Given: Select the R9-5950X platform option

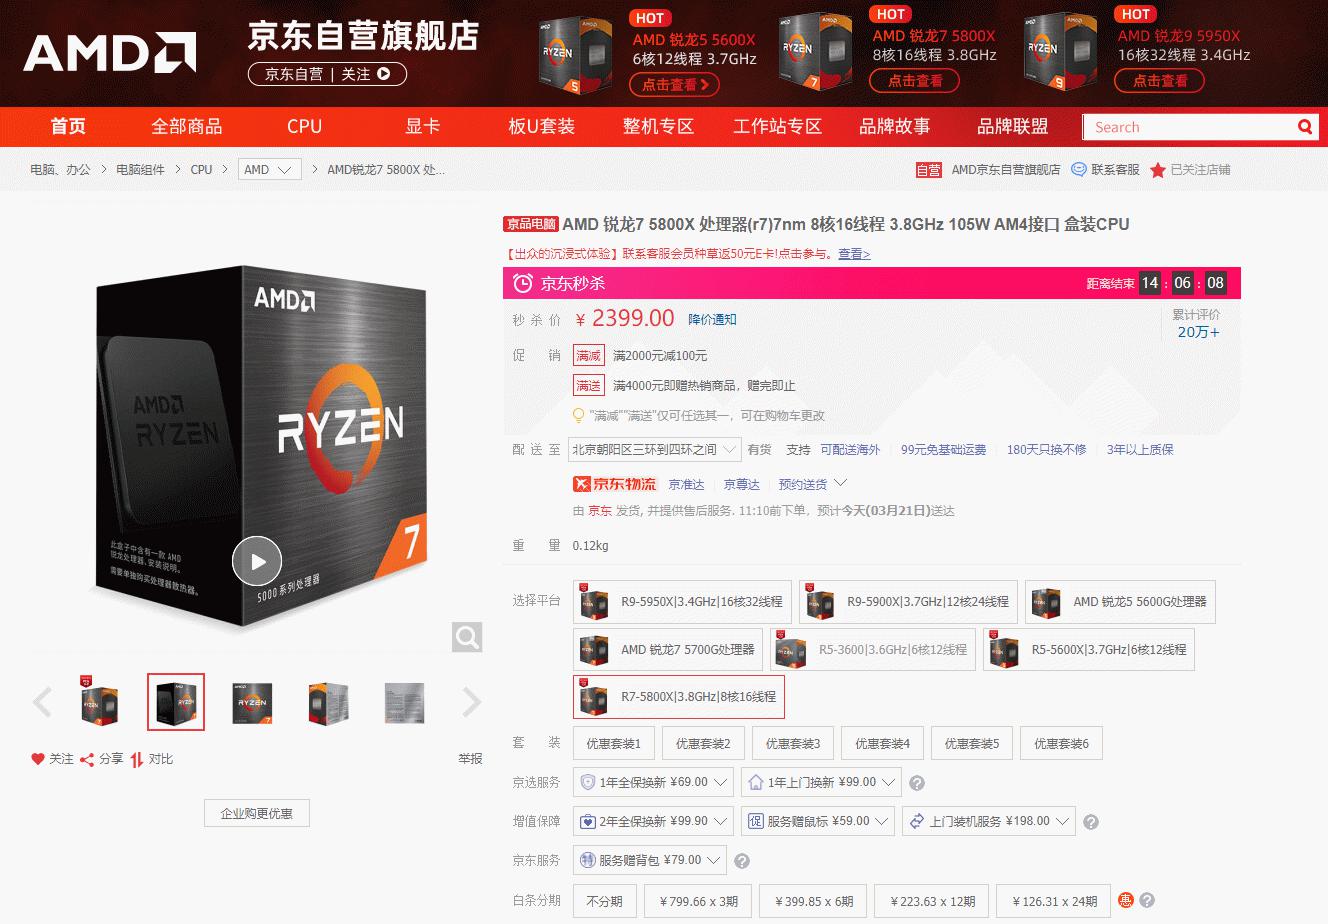Looking at the screenshot, I should (682, 602).
